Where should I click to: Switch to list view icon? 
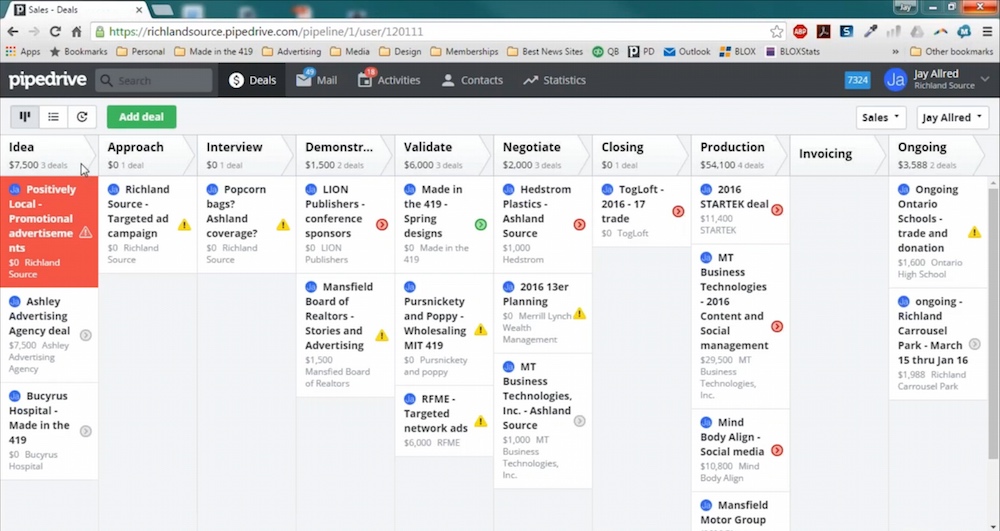coord(54,117)
